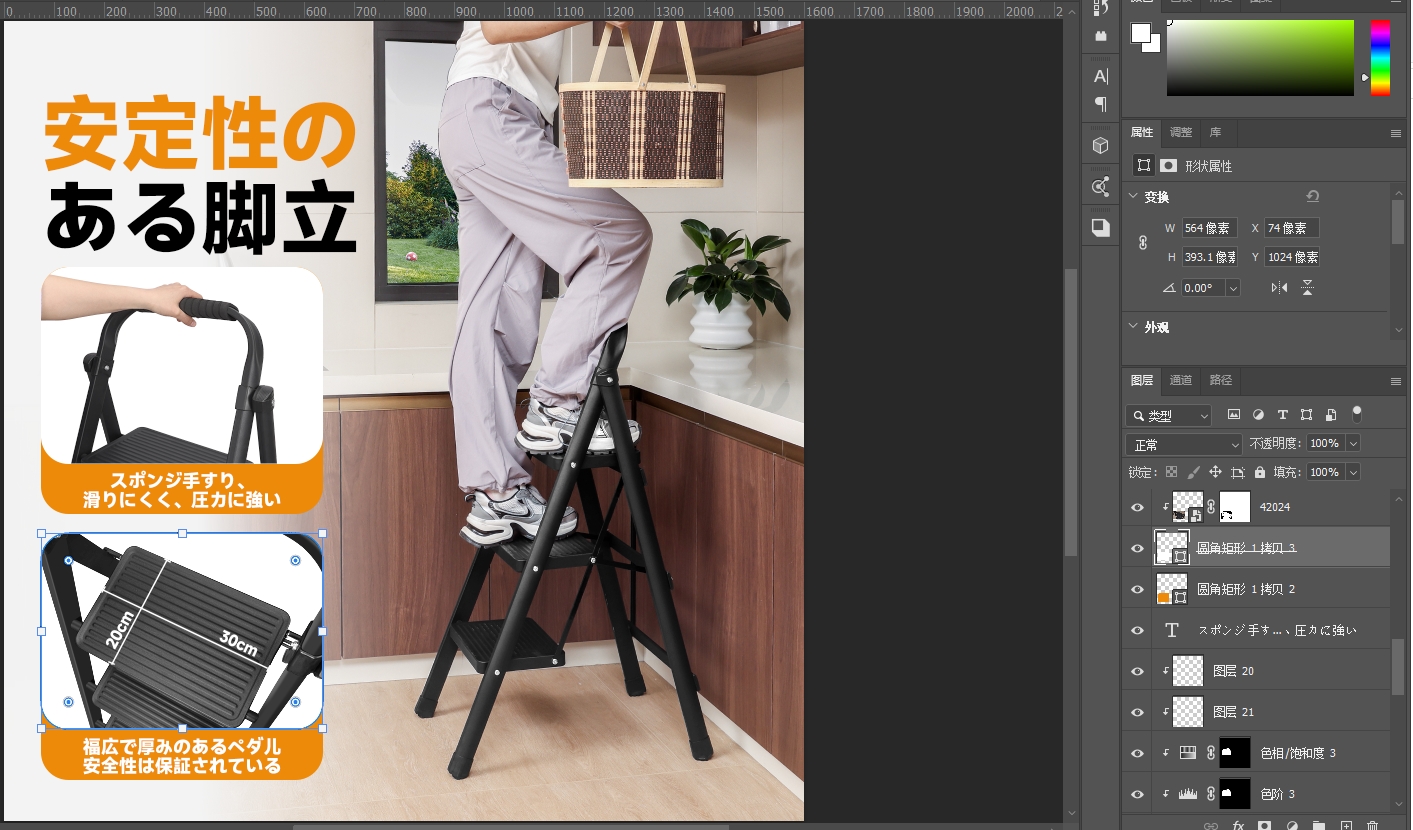Image resolution: width=1413 pixels, height=830 pixels.
Task: Switch to the 调整 tab
Action: tap(1181, 132)
